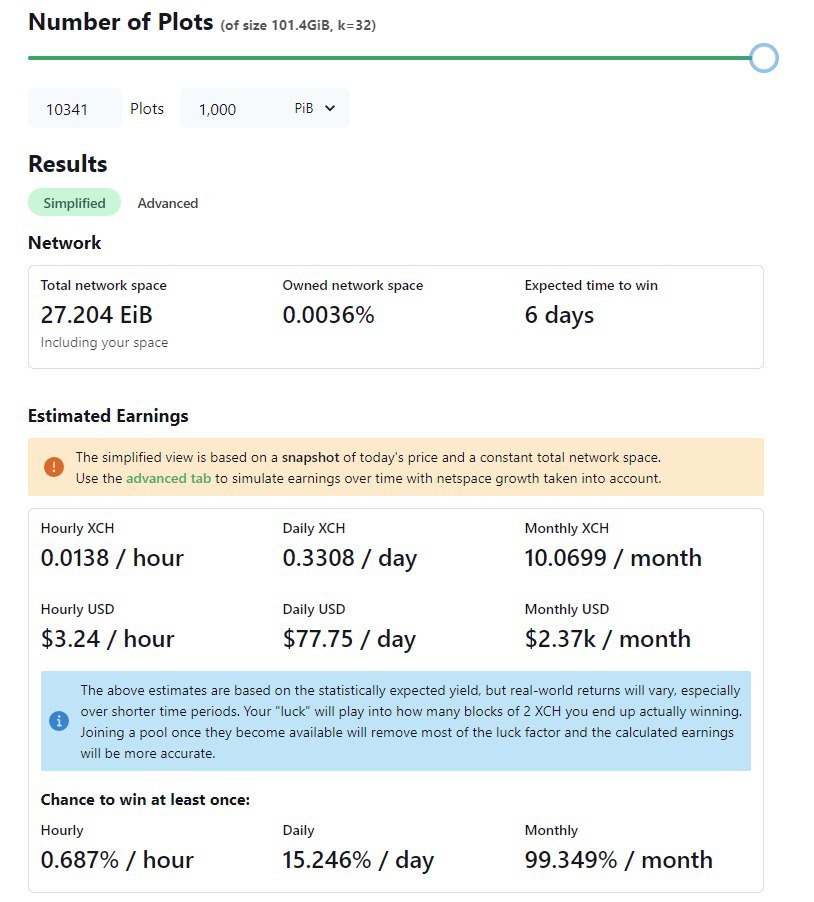Click the Daily chance to win value

point(358,860)
